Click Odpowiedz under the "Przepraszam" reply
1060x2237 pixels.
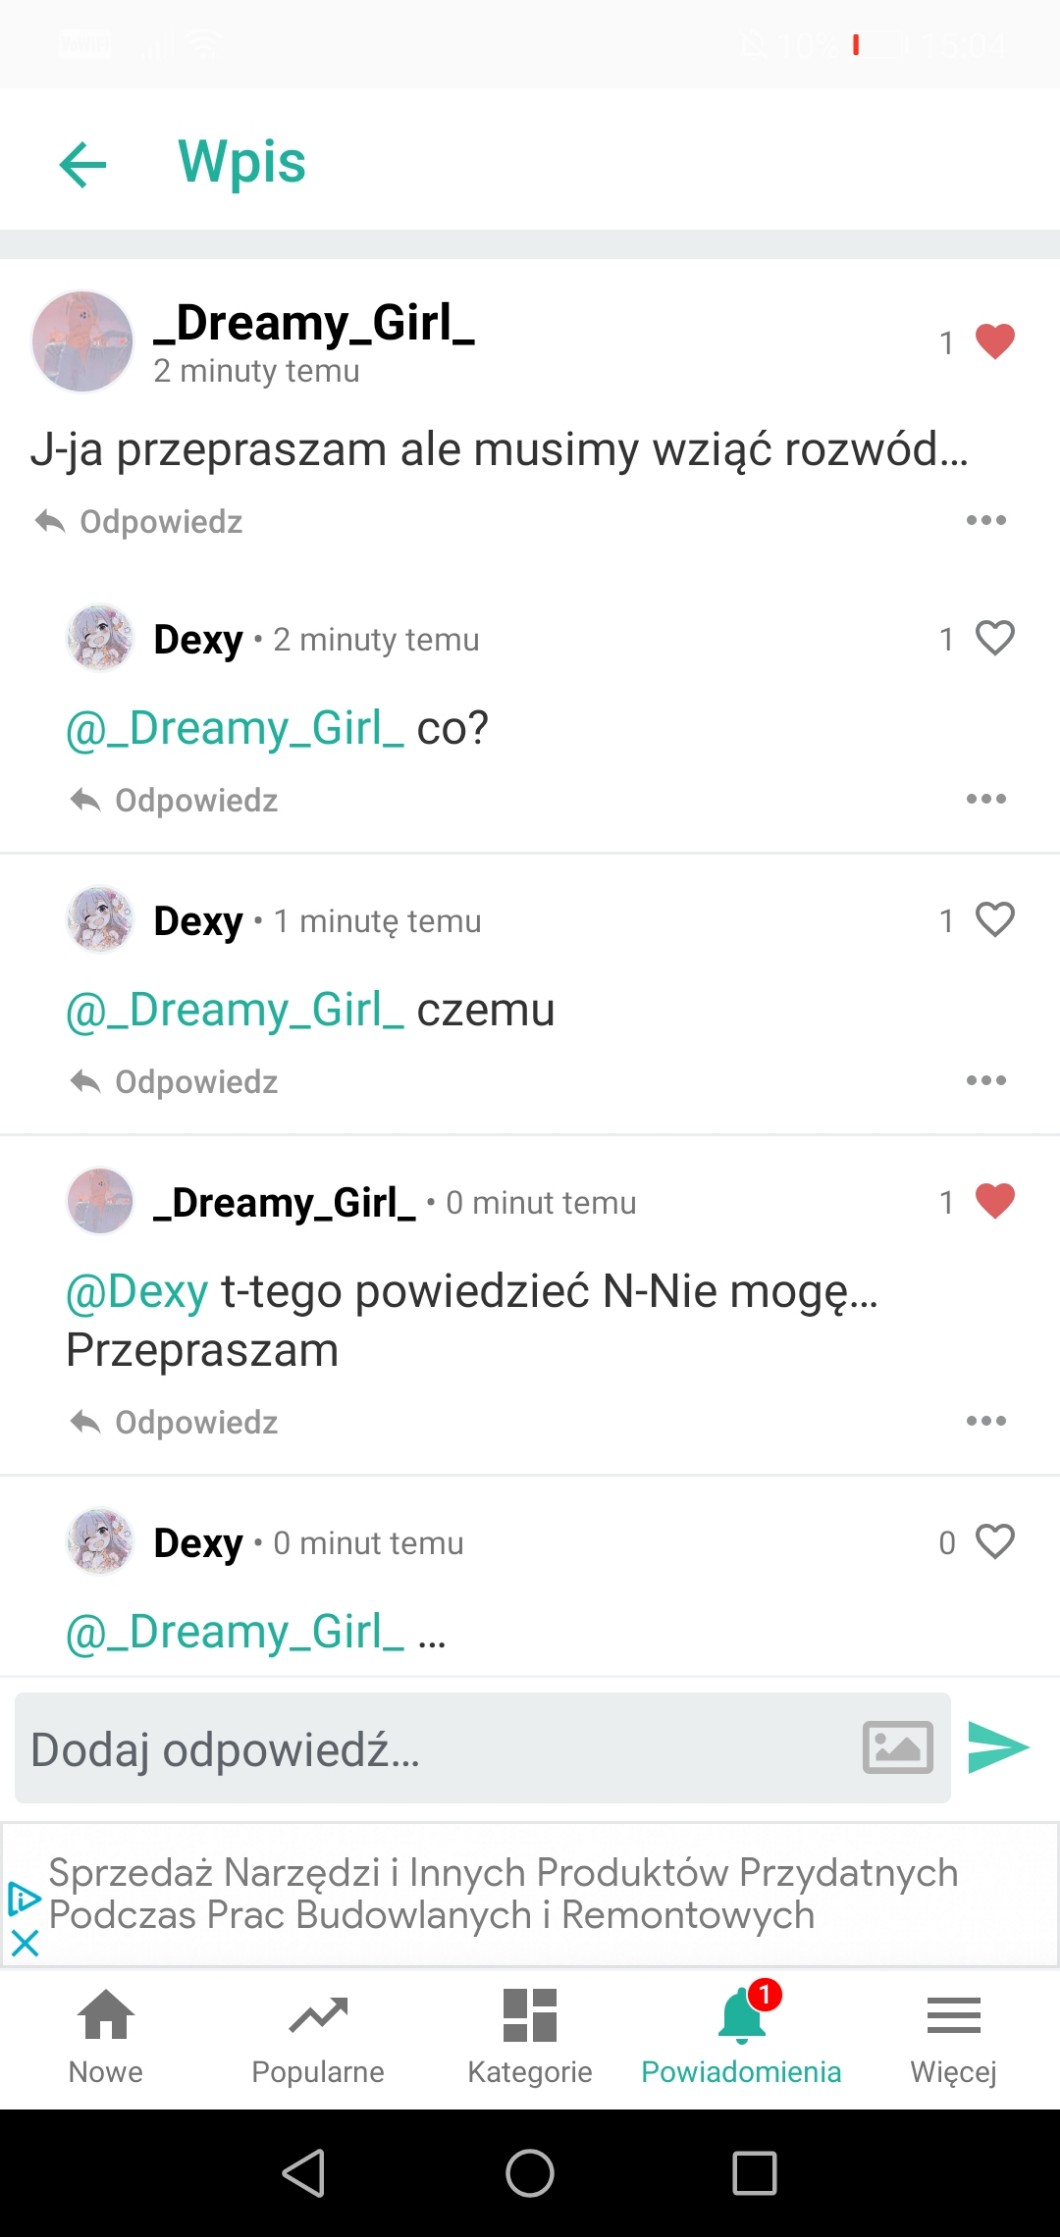[175, 1422]
